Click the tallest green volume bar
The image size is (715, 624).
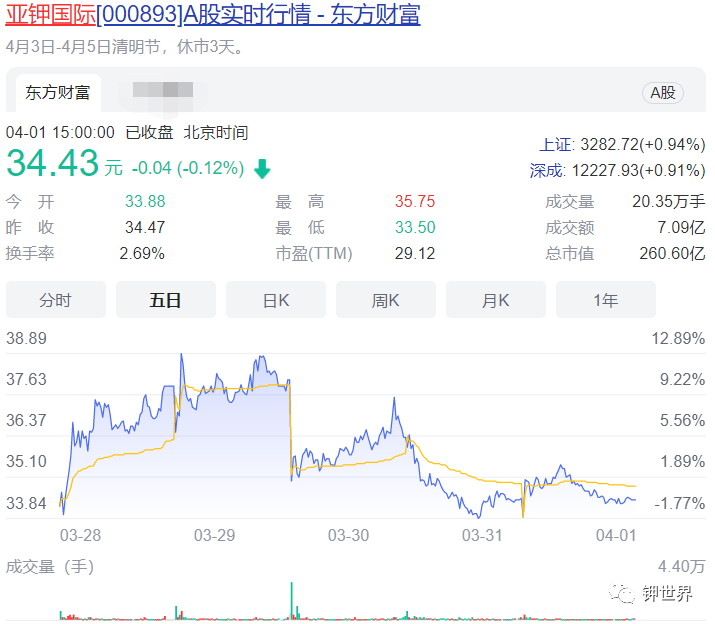click(291, 600)
